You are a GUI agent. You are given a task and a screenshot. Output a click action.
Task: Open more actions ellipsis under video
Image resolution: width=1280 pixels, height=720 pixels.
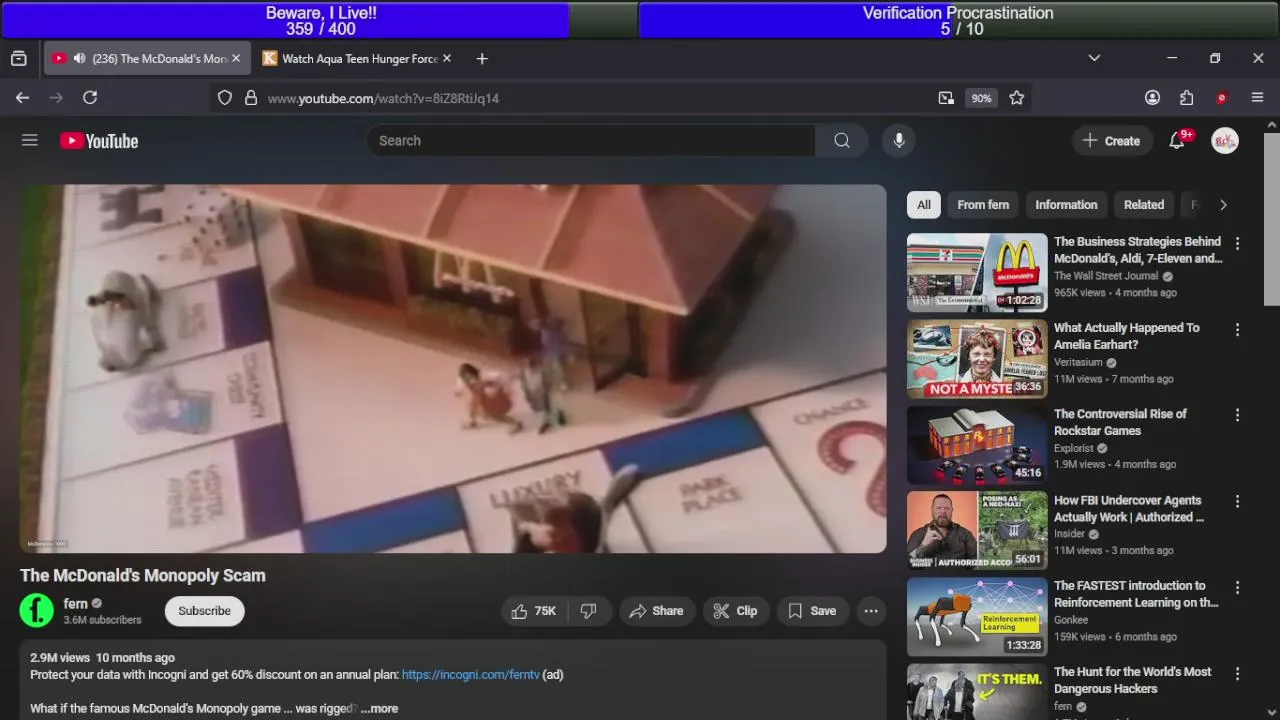pos(871,611)
